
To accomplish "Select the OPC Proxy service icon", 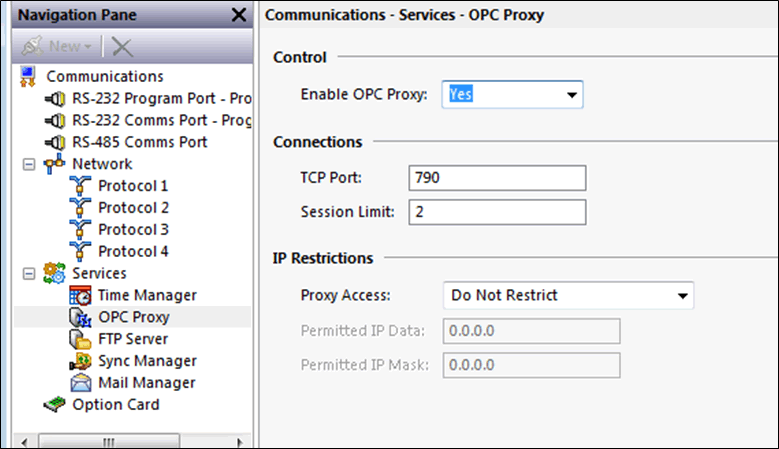I will (x=80, y=317).
